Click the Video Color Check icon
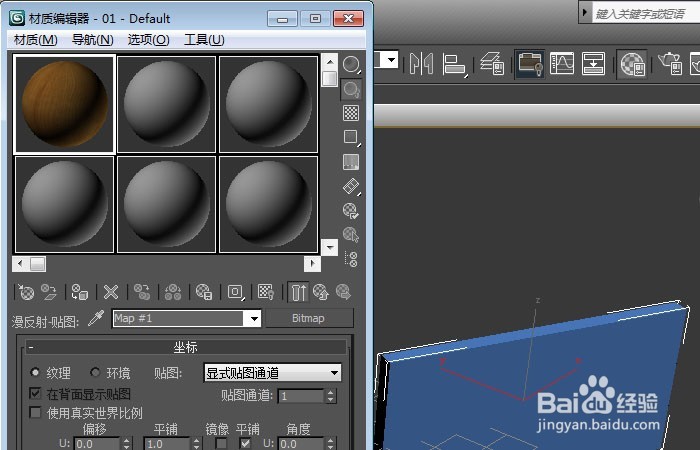The image size is (700, 450). coord(351,162)
